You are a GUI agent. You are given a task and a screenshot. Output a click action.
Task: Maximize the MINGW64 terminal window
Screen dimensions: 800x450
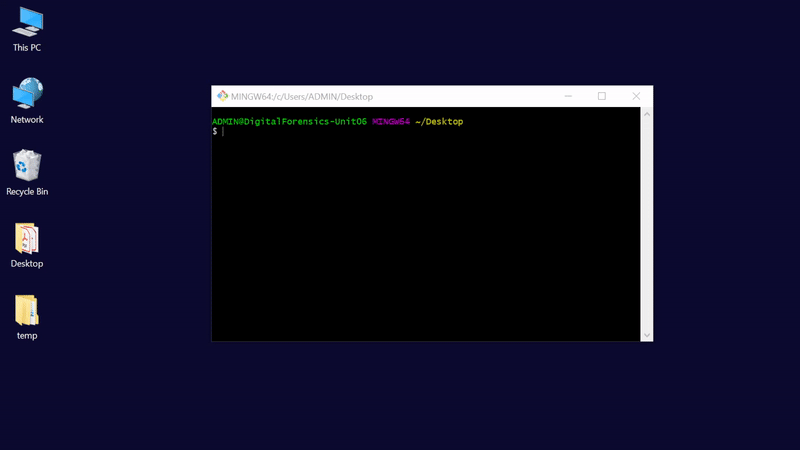coord(602,96)
